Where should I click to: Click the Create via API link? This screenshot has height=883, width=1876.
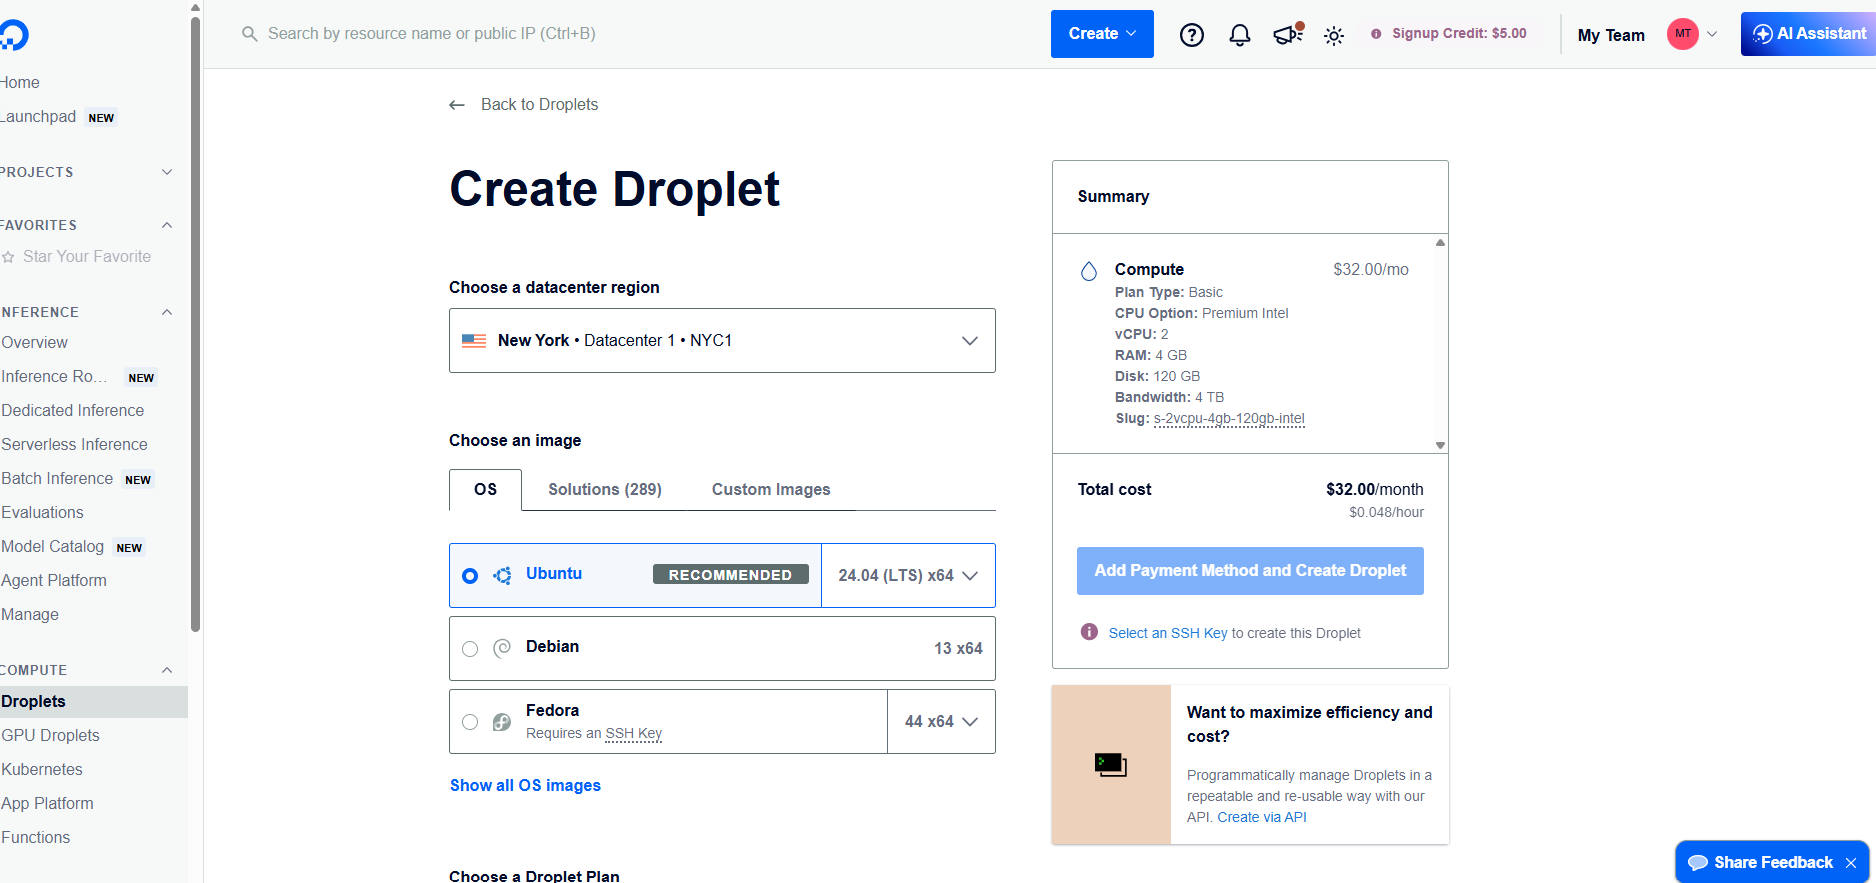1262,817
